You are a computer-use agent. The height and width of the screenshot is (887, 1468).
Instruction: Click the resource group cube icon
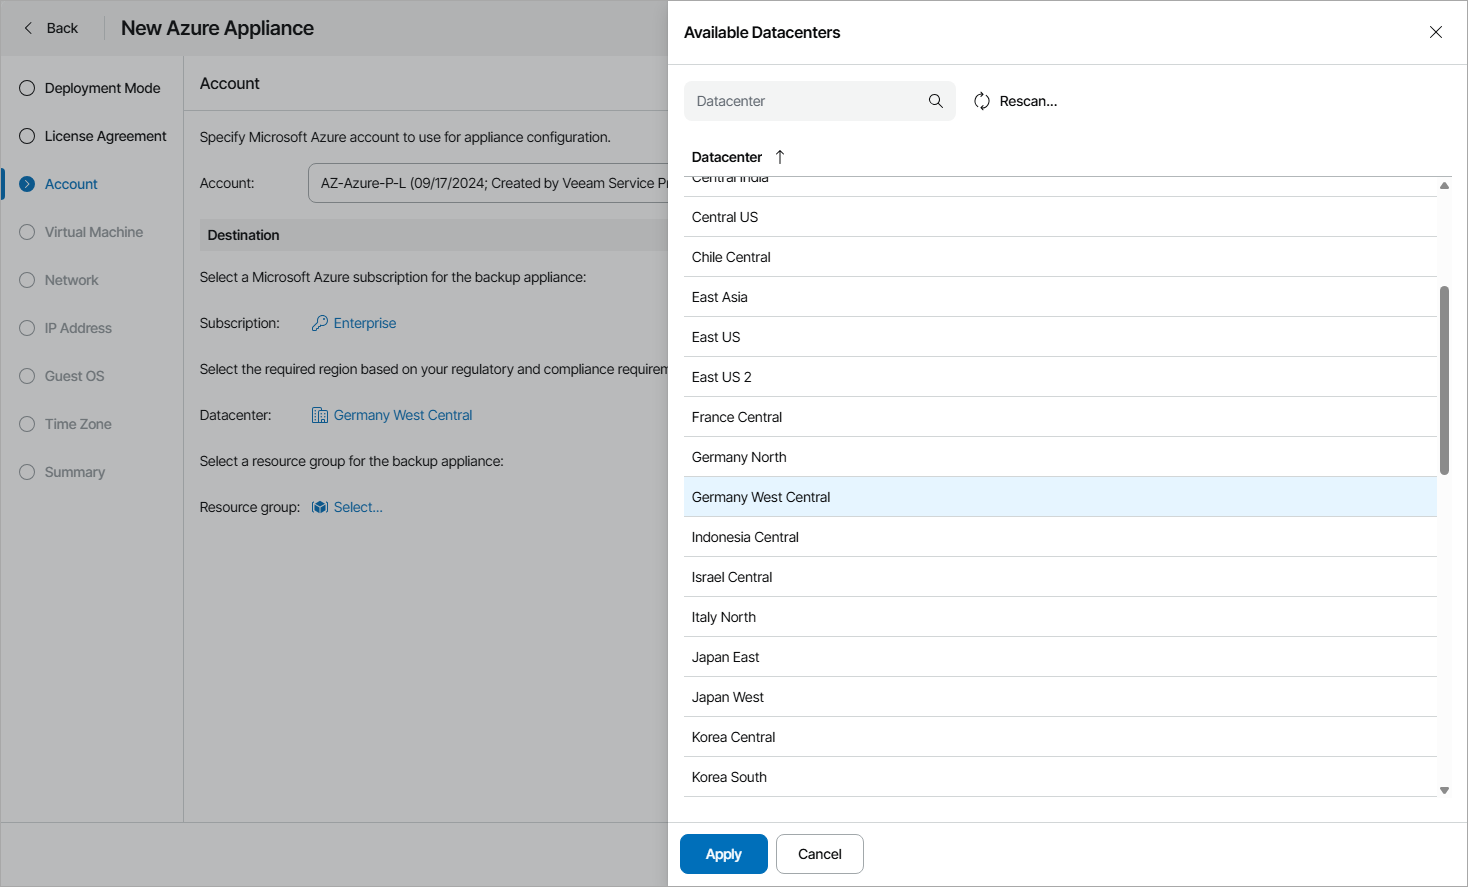click(320, 507)
